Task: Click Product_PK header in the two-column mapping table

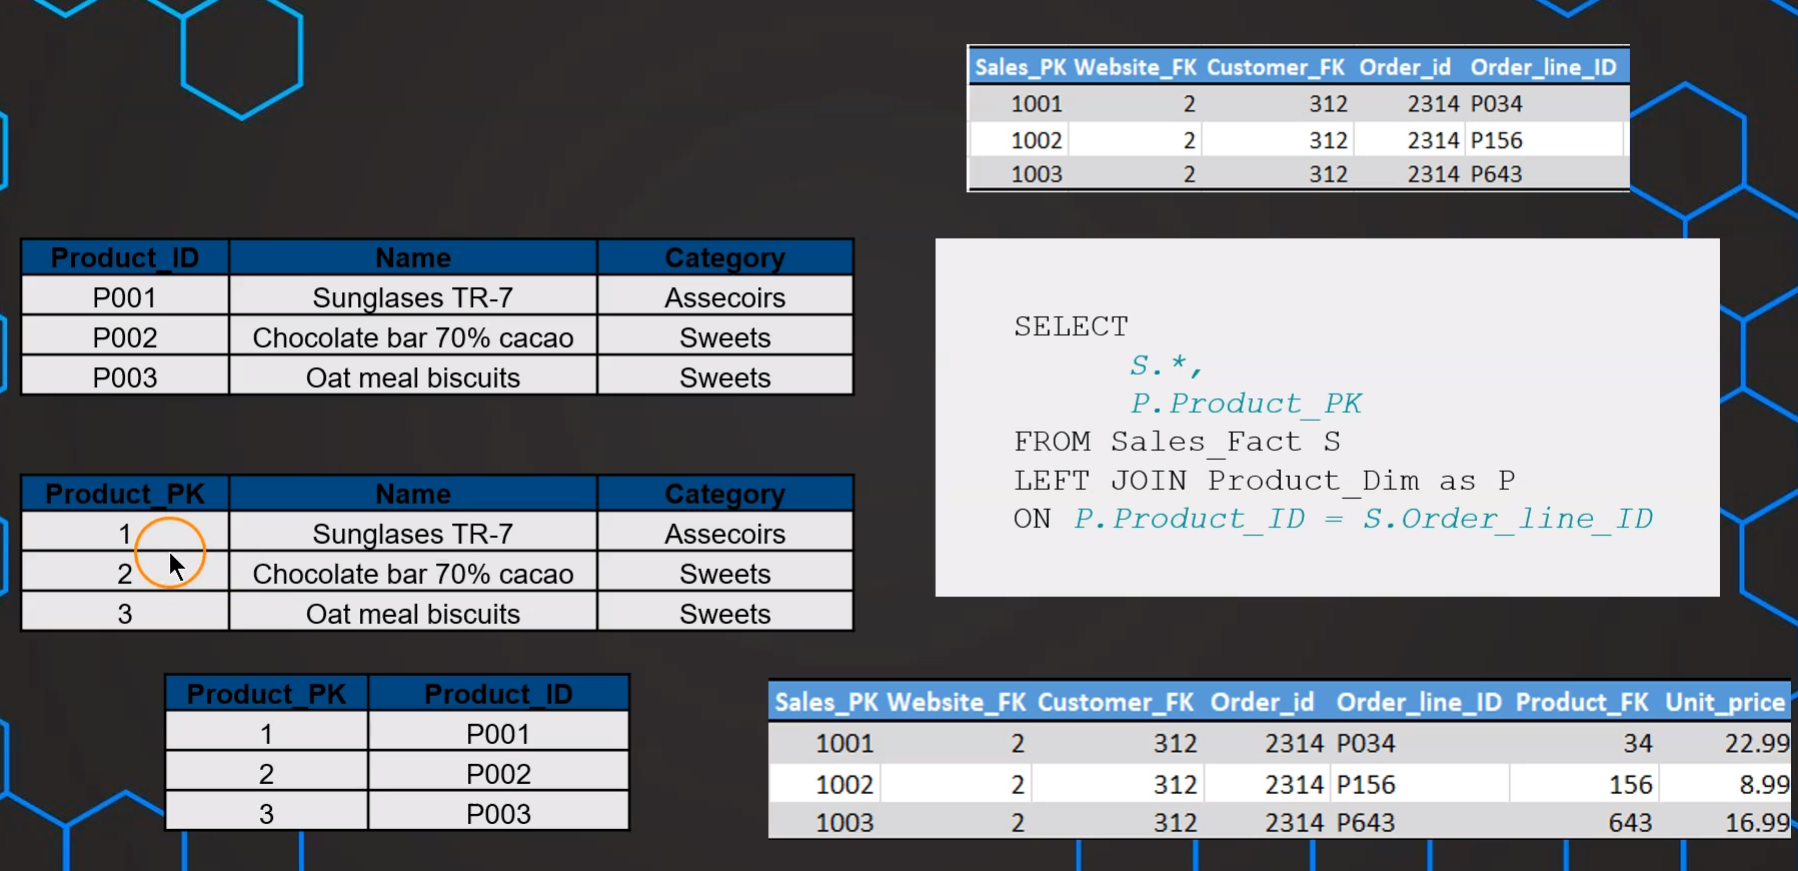Action: pos(266,694)
